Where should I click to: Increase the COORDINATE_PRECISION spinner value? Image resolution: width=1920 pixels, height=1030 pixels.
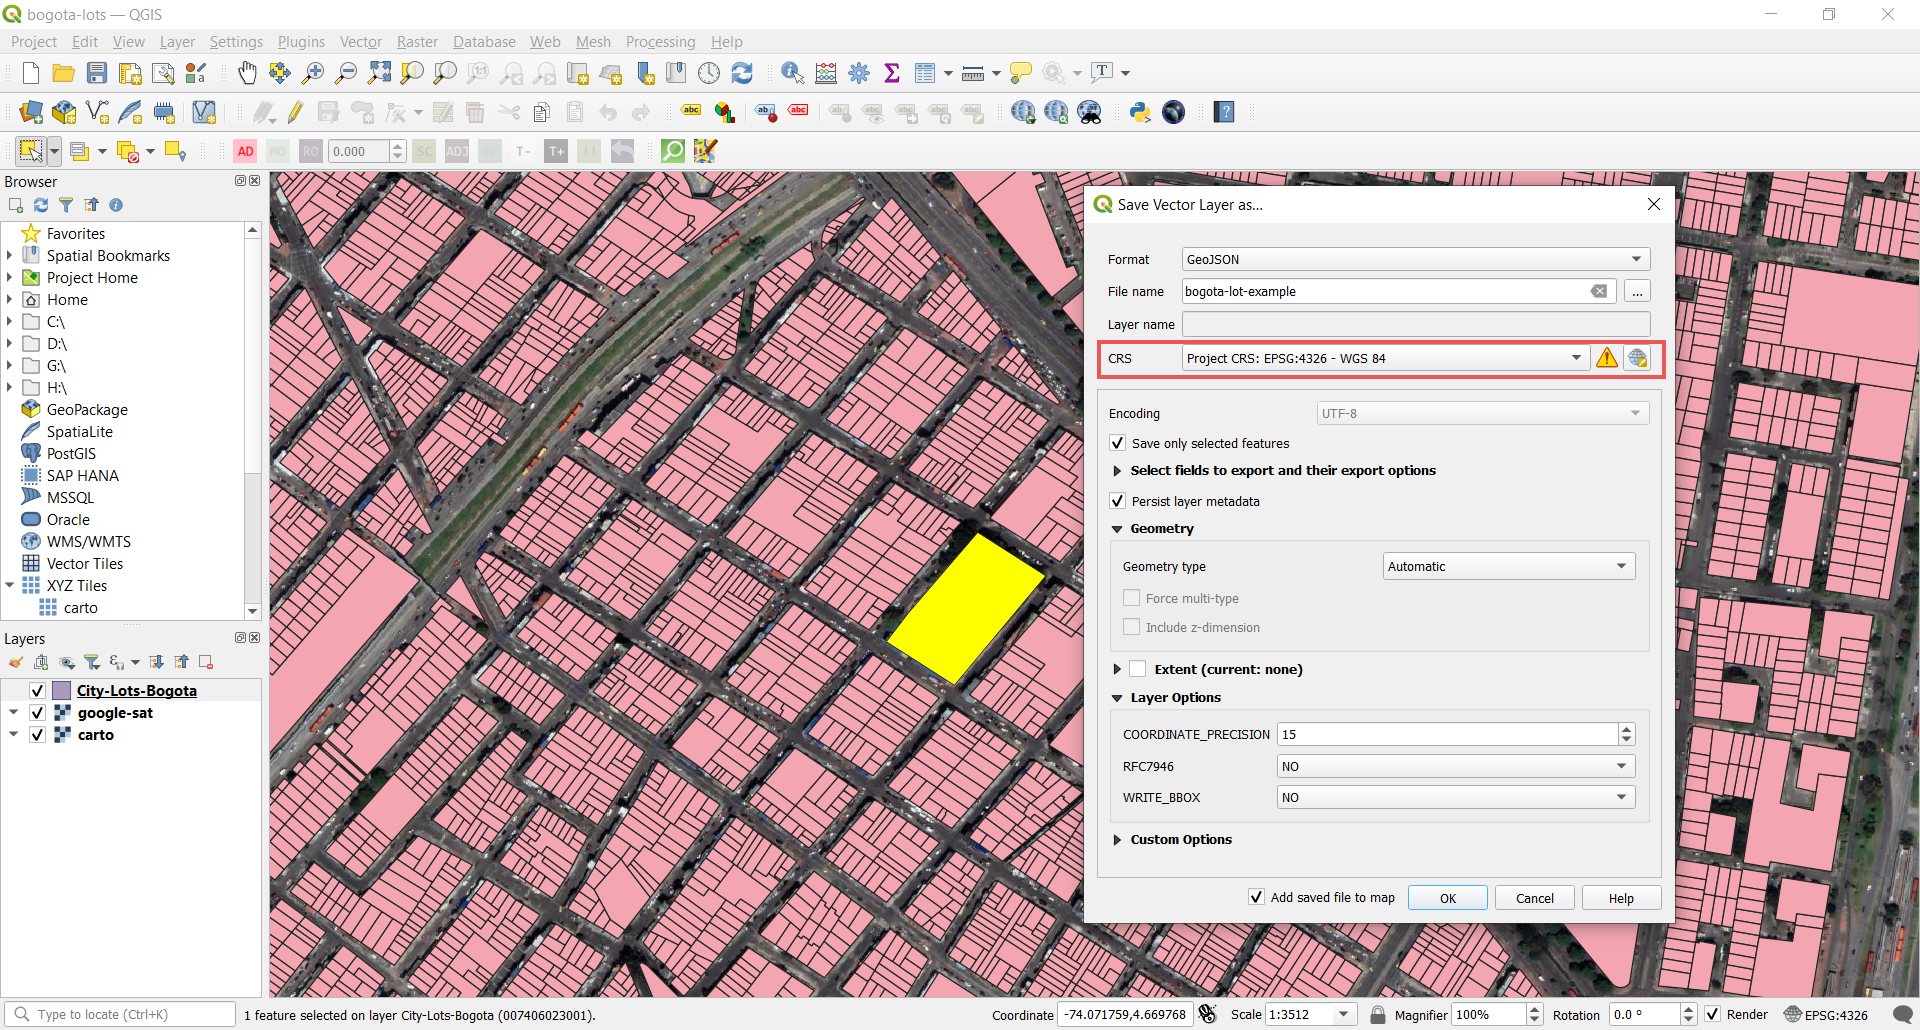(x=1627, y=729)
